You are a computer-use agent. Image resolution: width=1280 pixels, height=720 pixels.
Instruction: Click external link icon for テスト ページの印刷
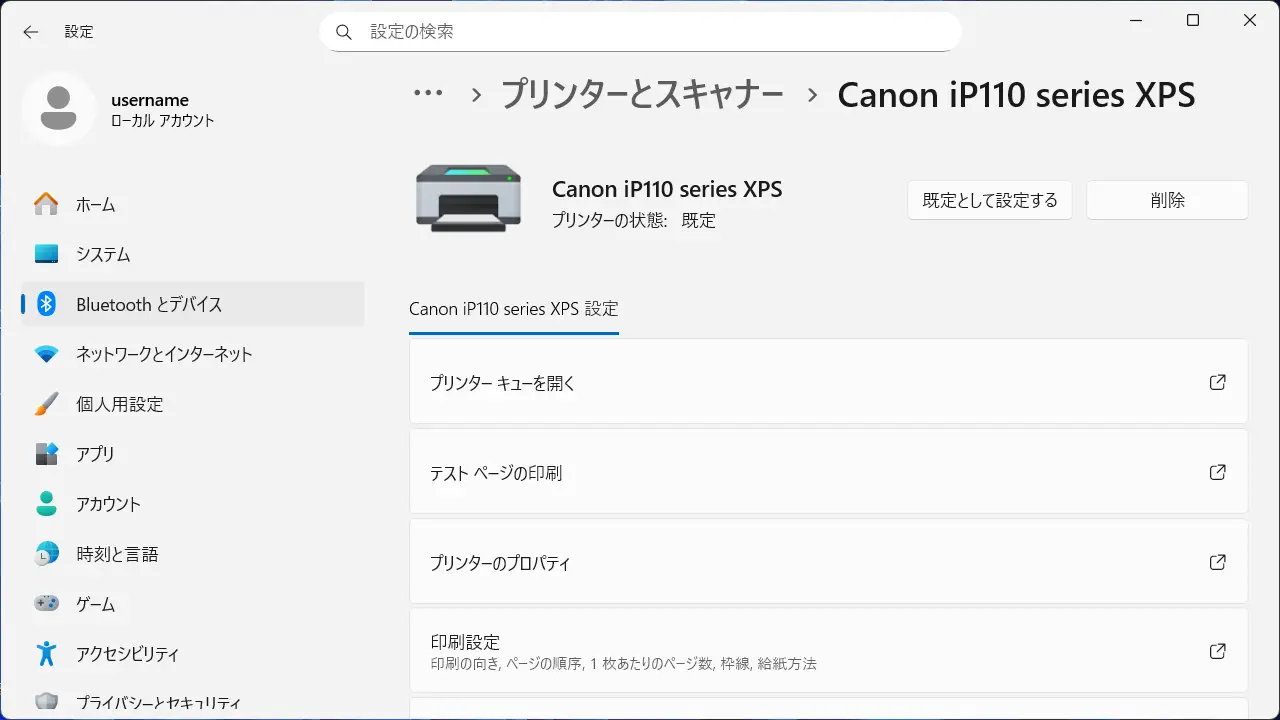pos(1217,472)
